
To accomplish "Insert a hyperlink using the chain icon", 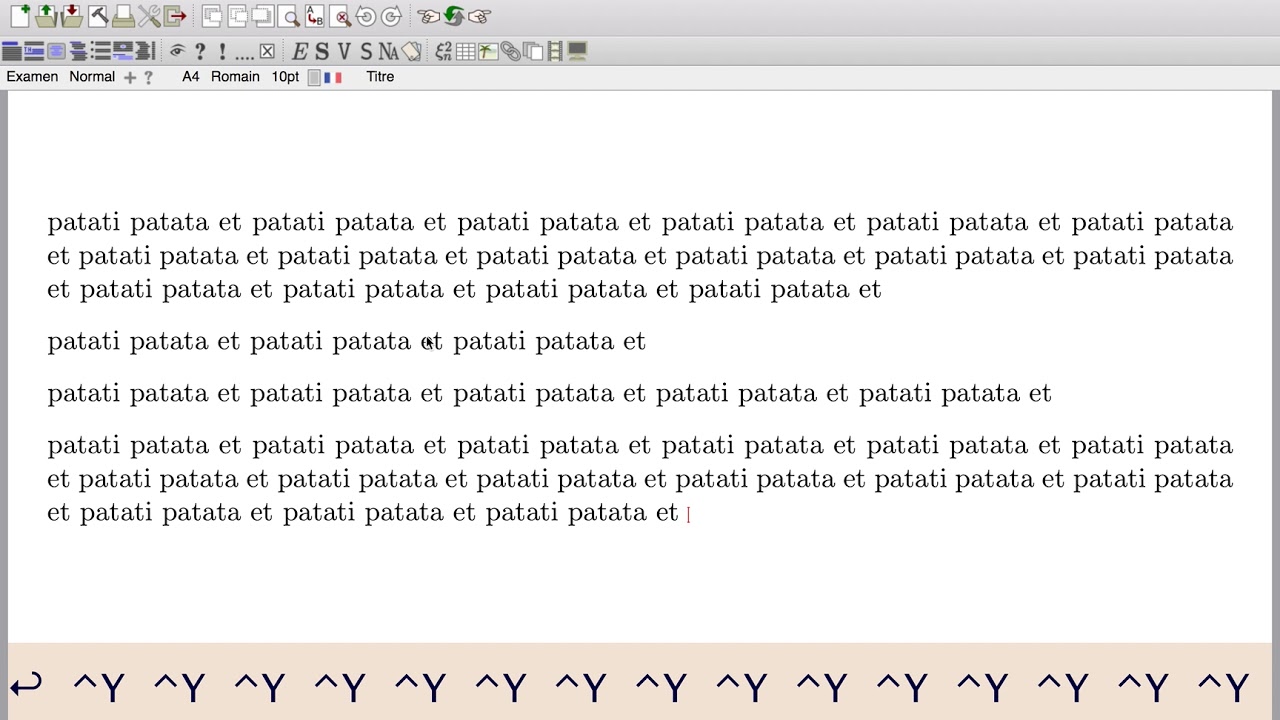I will coord(510,51).
